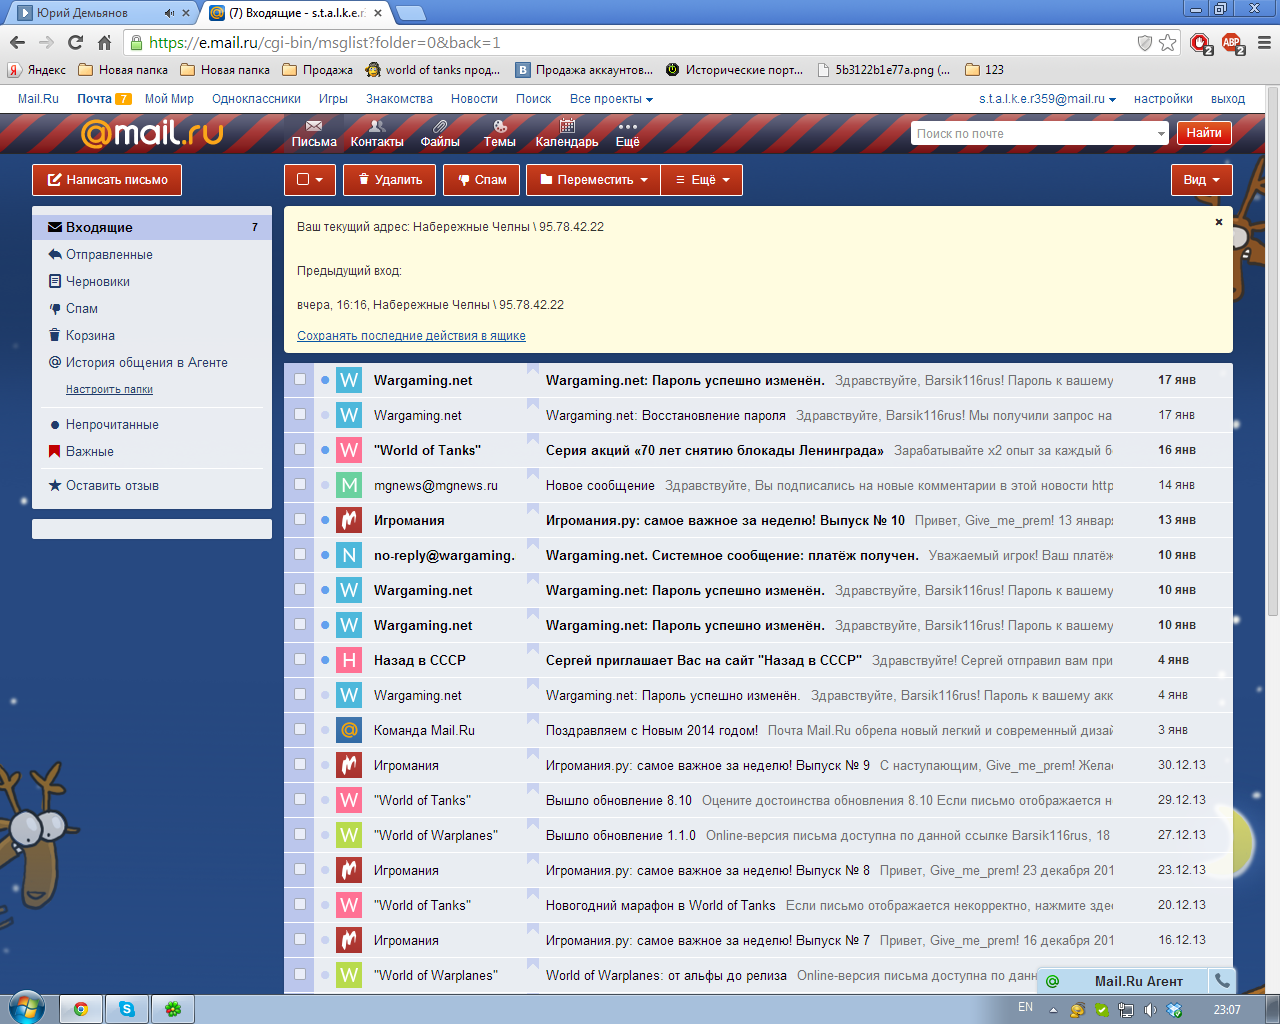This screenshot has height=1024, width=1280.
Task: Open the Календарь calendar icon
Action: [567, 126]
